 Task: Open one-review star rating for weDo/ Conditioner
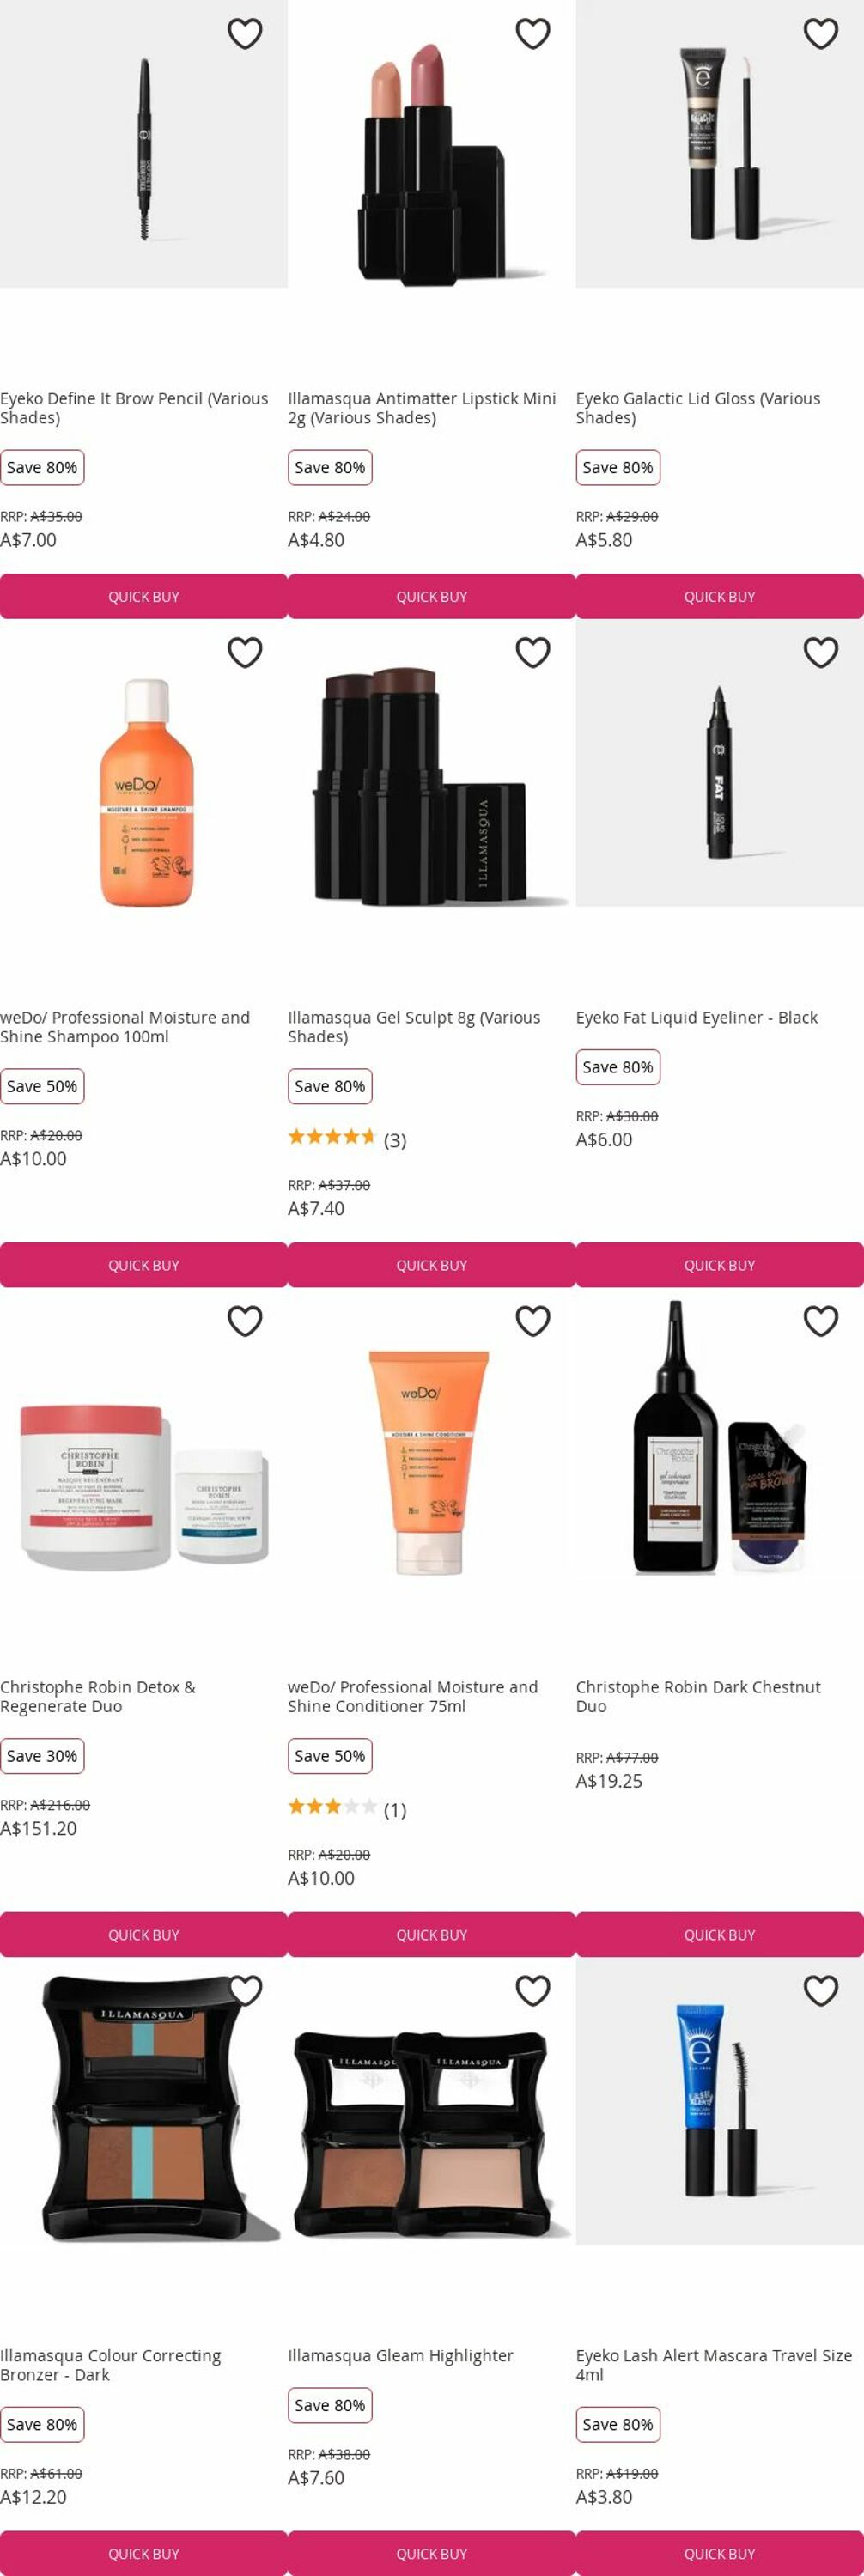[x=347, y=1810]
